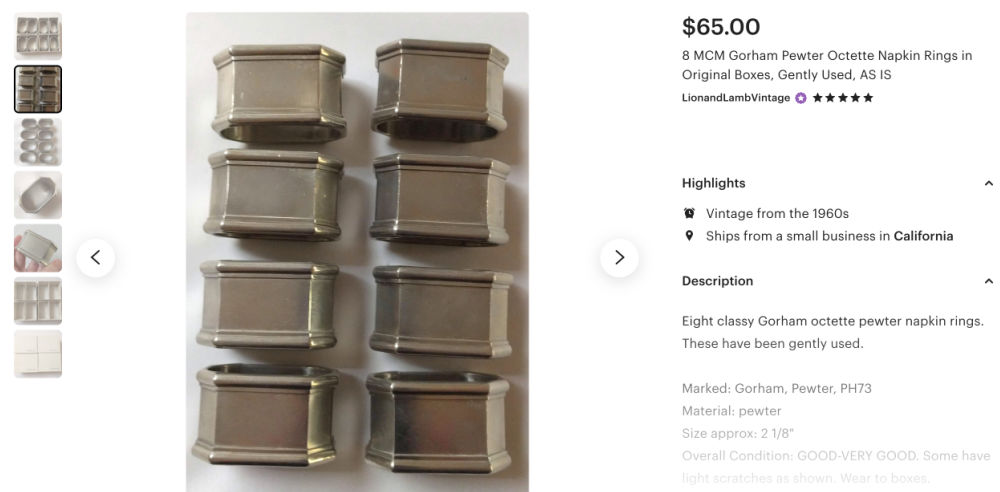Screen dimensions: 1000x492
Task: Open the fifth thumbnail with hand holding ring
Action: pos(38,248)
